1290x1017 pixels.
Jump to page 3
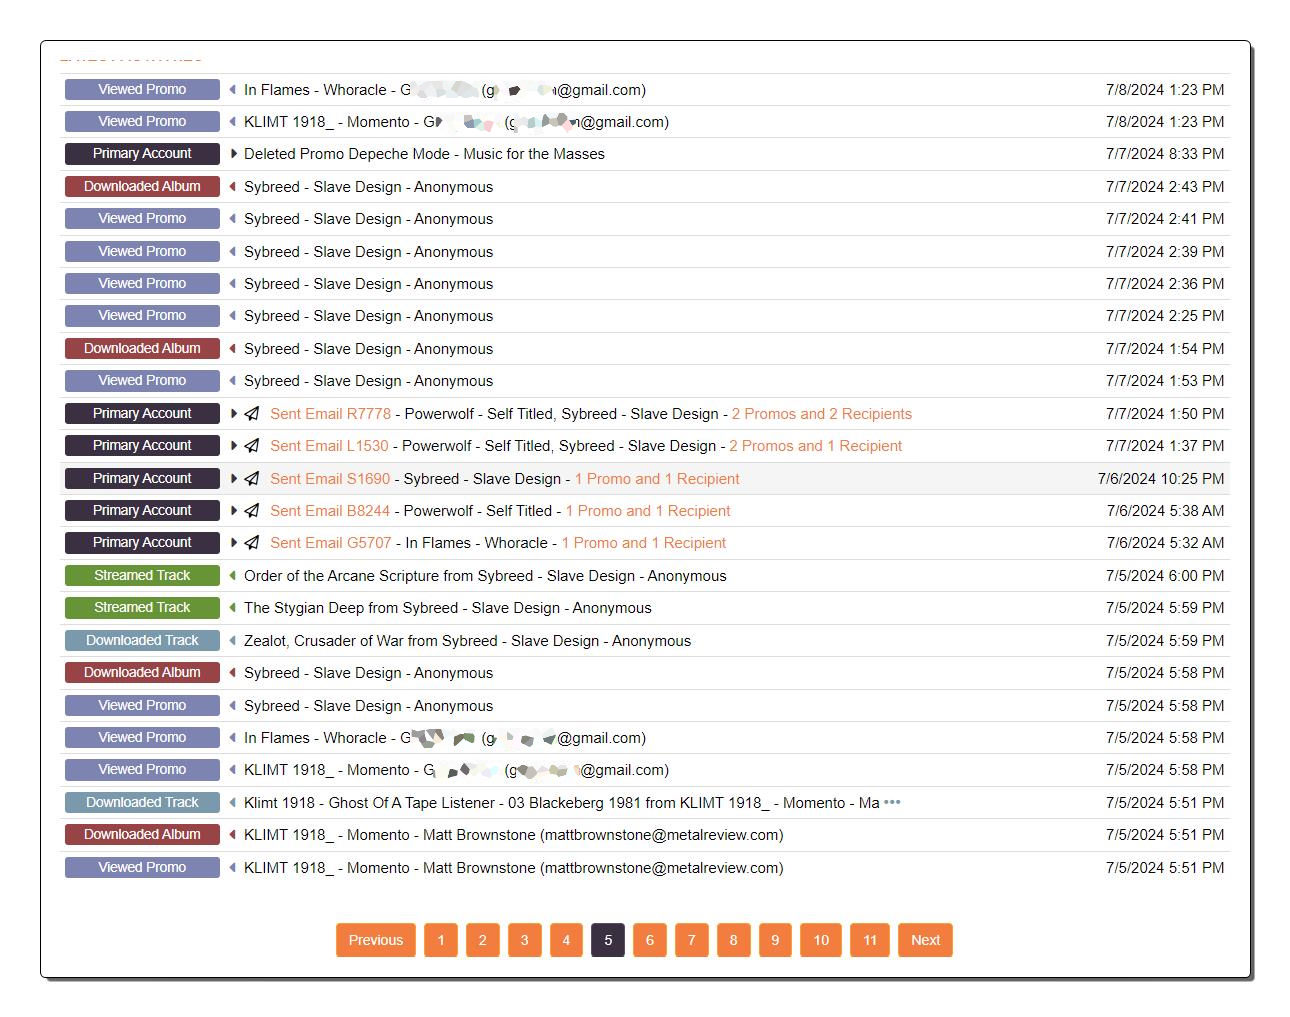pyautogui.click(x=524, y=940)
